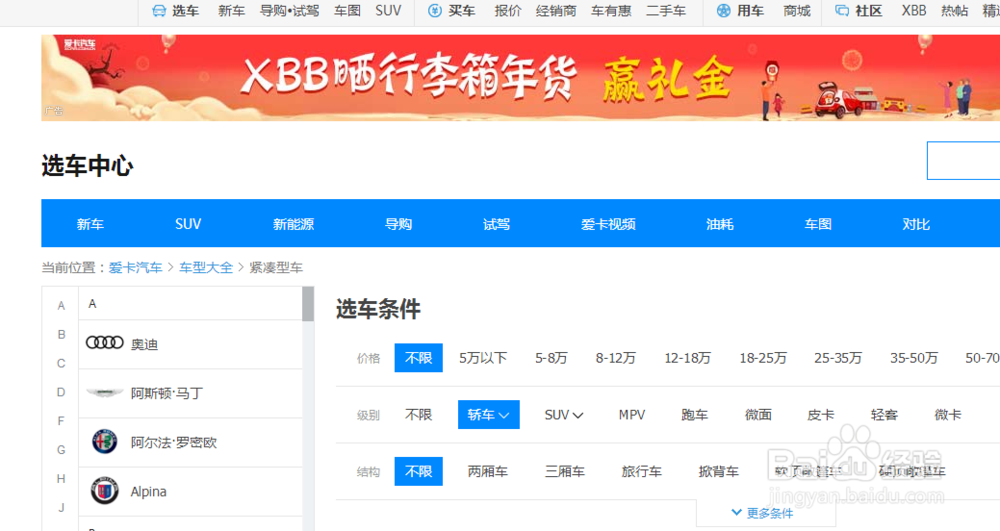Select 阿尔法·罗密欧 brand name

[174, 442]
